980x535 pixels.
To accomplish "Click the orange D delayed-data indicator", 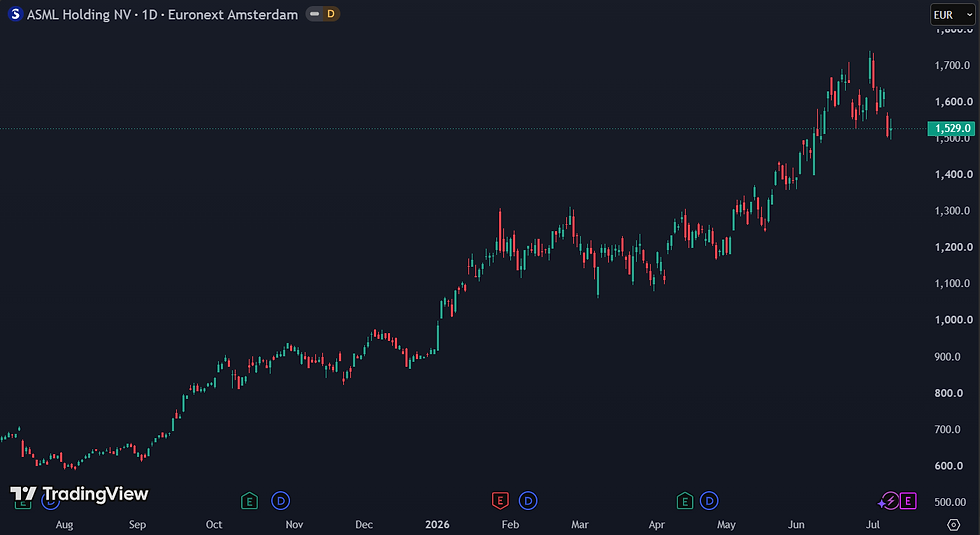I will point(331,14).
